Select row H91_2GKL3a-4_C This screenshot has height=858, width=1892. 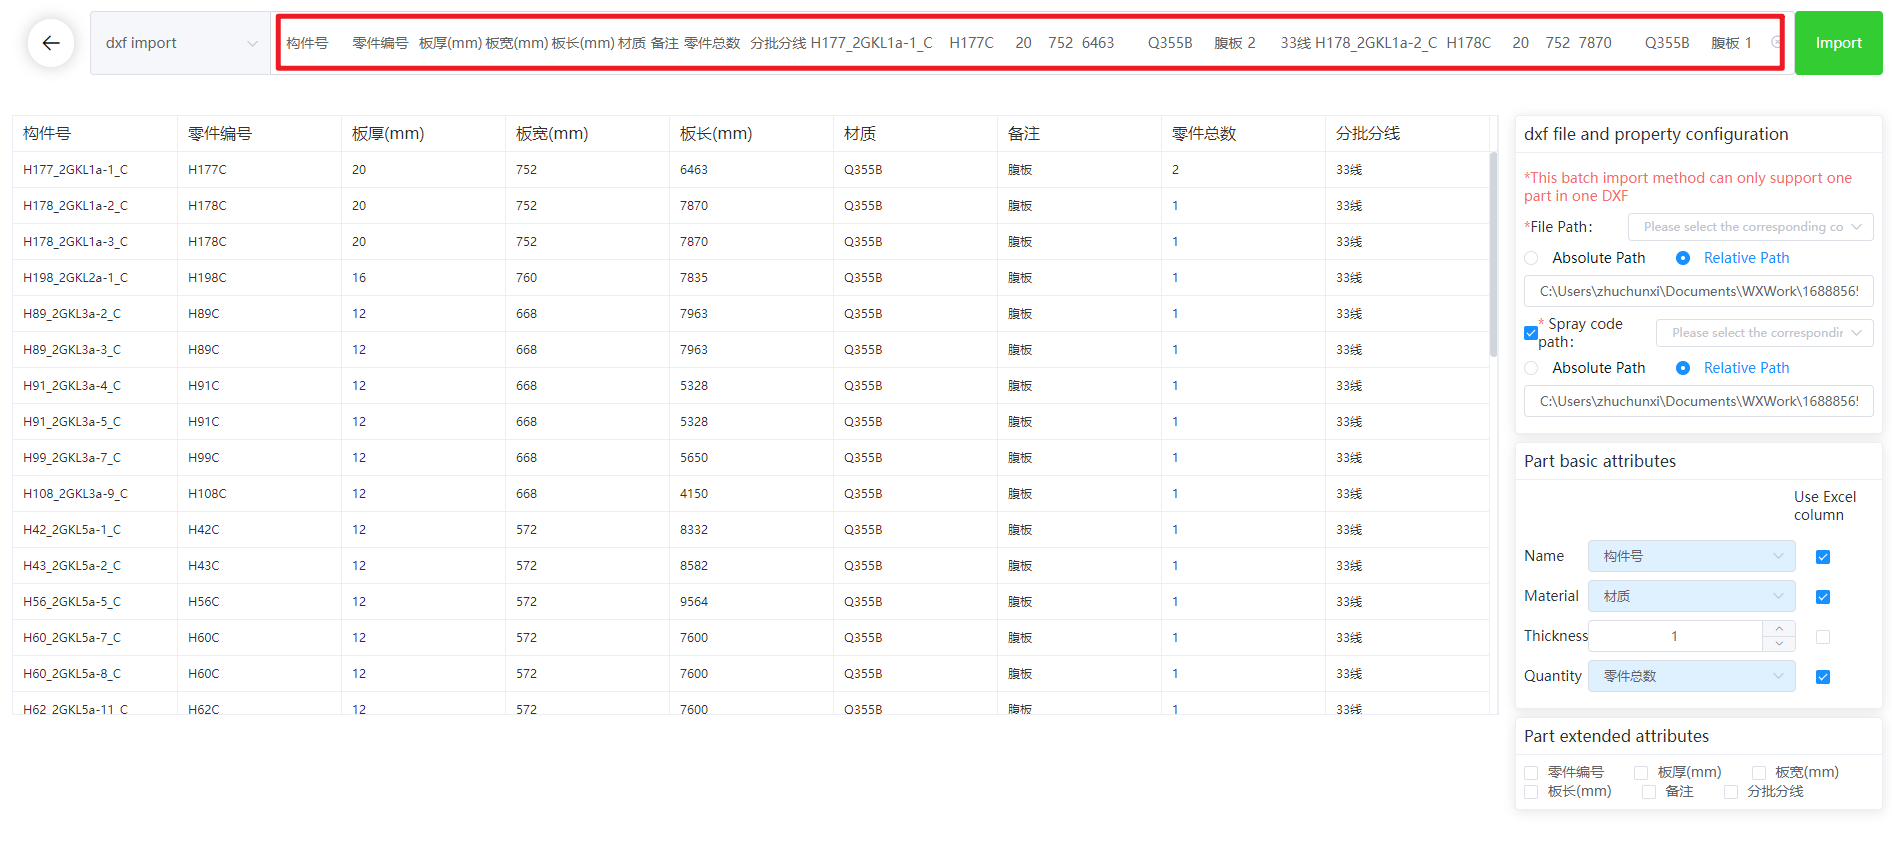[x=751, y=386]
